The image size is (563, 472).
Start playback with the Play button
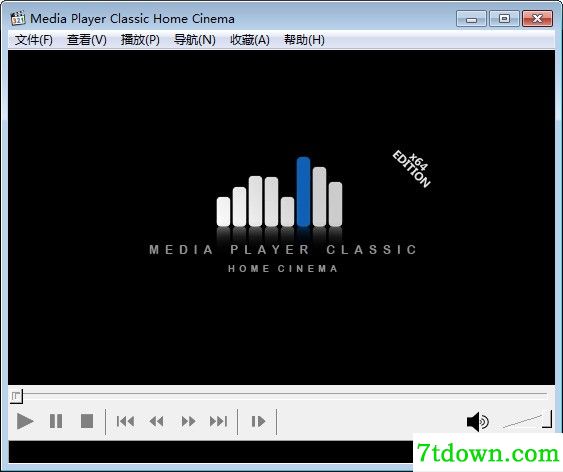25,421
